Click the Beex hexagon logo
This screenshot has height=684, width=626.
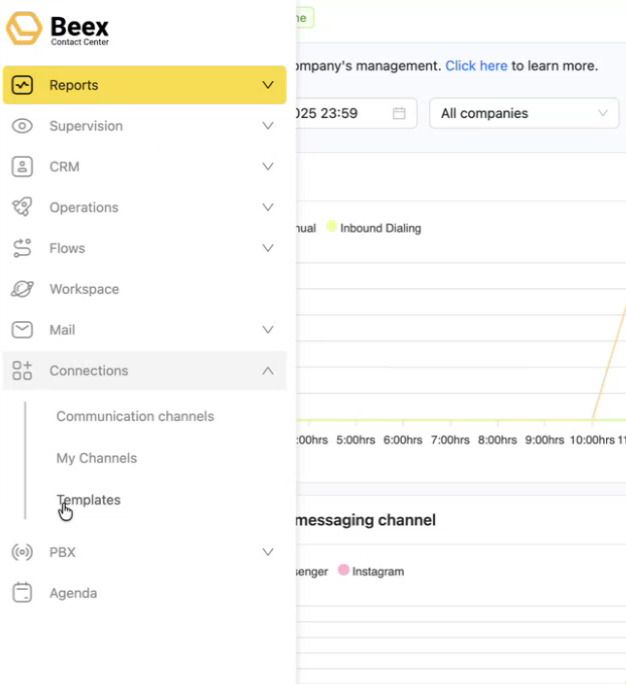coord(24,28)
